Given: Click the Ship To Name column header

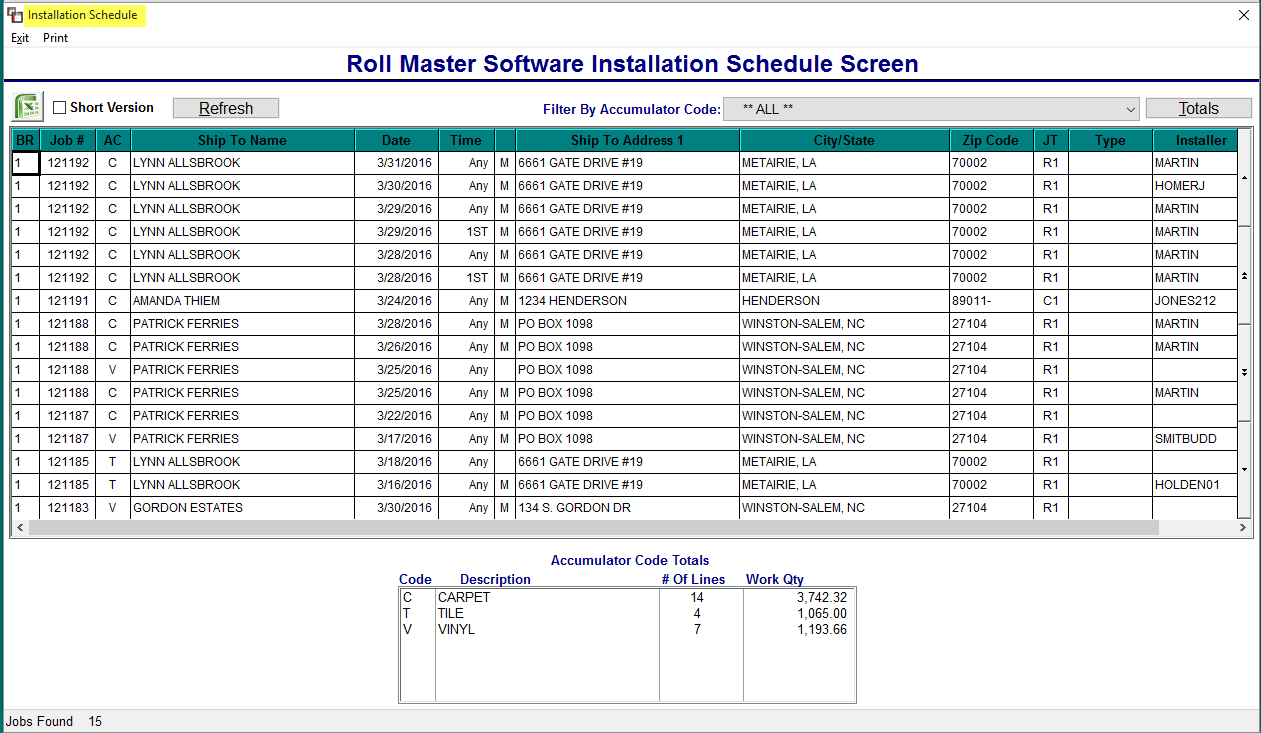Looking at the screenshot, I should click(x=242, y=140).
